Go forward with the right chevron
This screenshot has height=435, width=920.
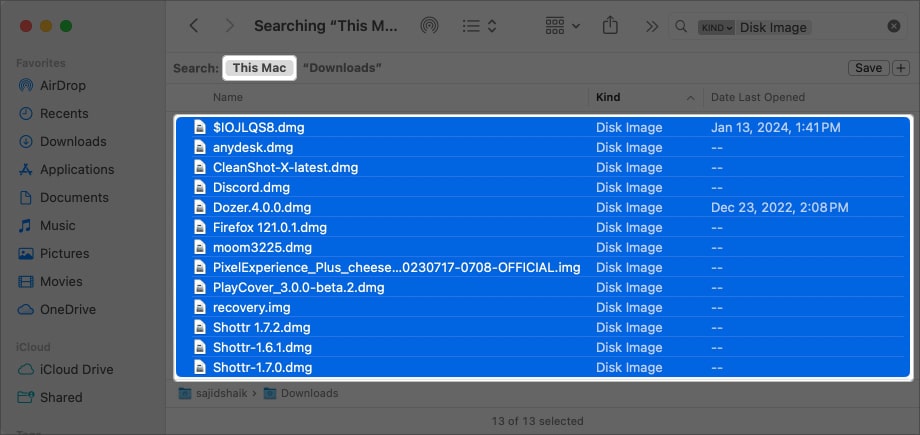click(229, 26)
